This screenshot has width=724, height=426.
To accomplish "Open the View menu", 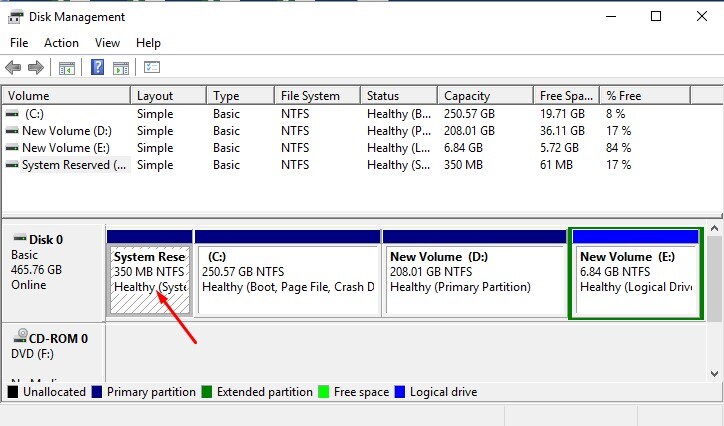I will 107,43.
